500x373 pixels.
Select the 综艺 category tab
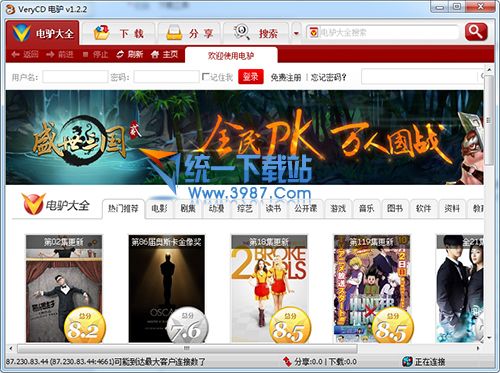tap(245, 209)
